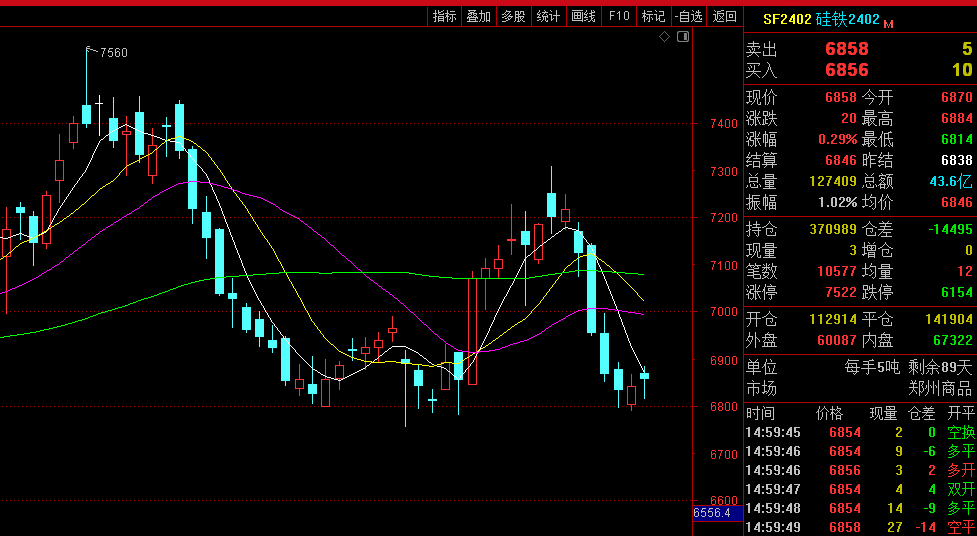Toggle the side panel layout icon
Screen dimensions: 977x536
pos(683,37)
